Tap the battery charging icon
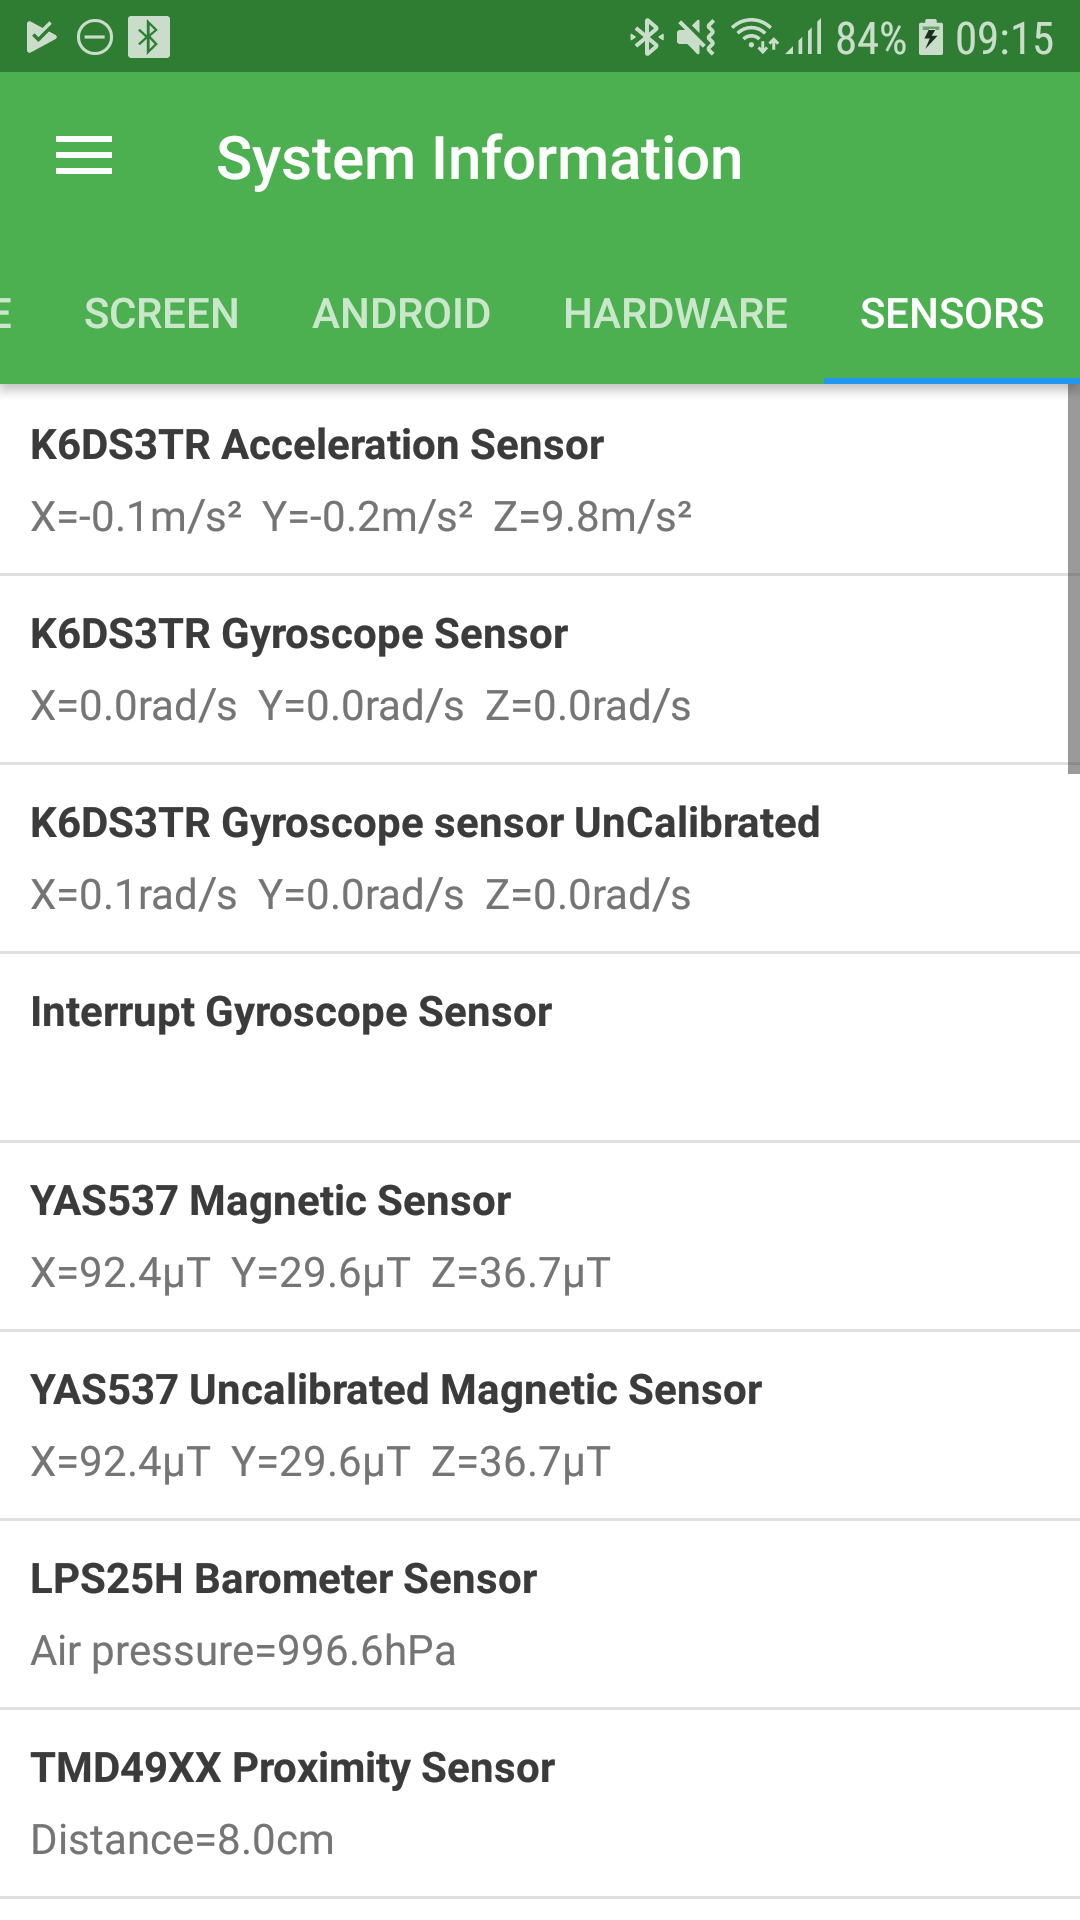Image resolution: width=1080 pixels, height=1920 pixels. point(931,38)
